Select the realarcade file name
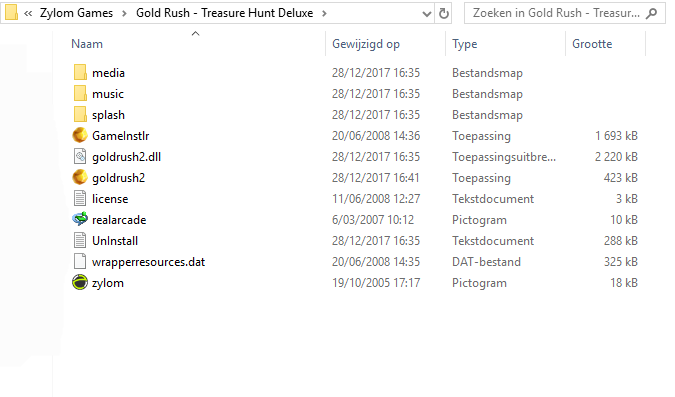 [x=119, y=220]
